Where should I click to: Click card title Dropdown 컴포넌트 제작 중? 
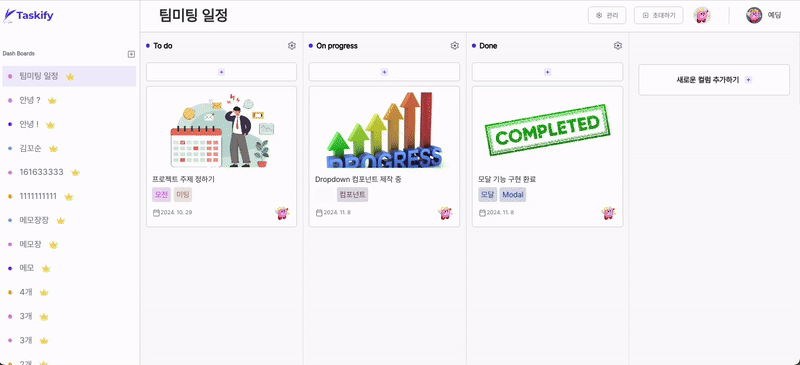[359, 180]
